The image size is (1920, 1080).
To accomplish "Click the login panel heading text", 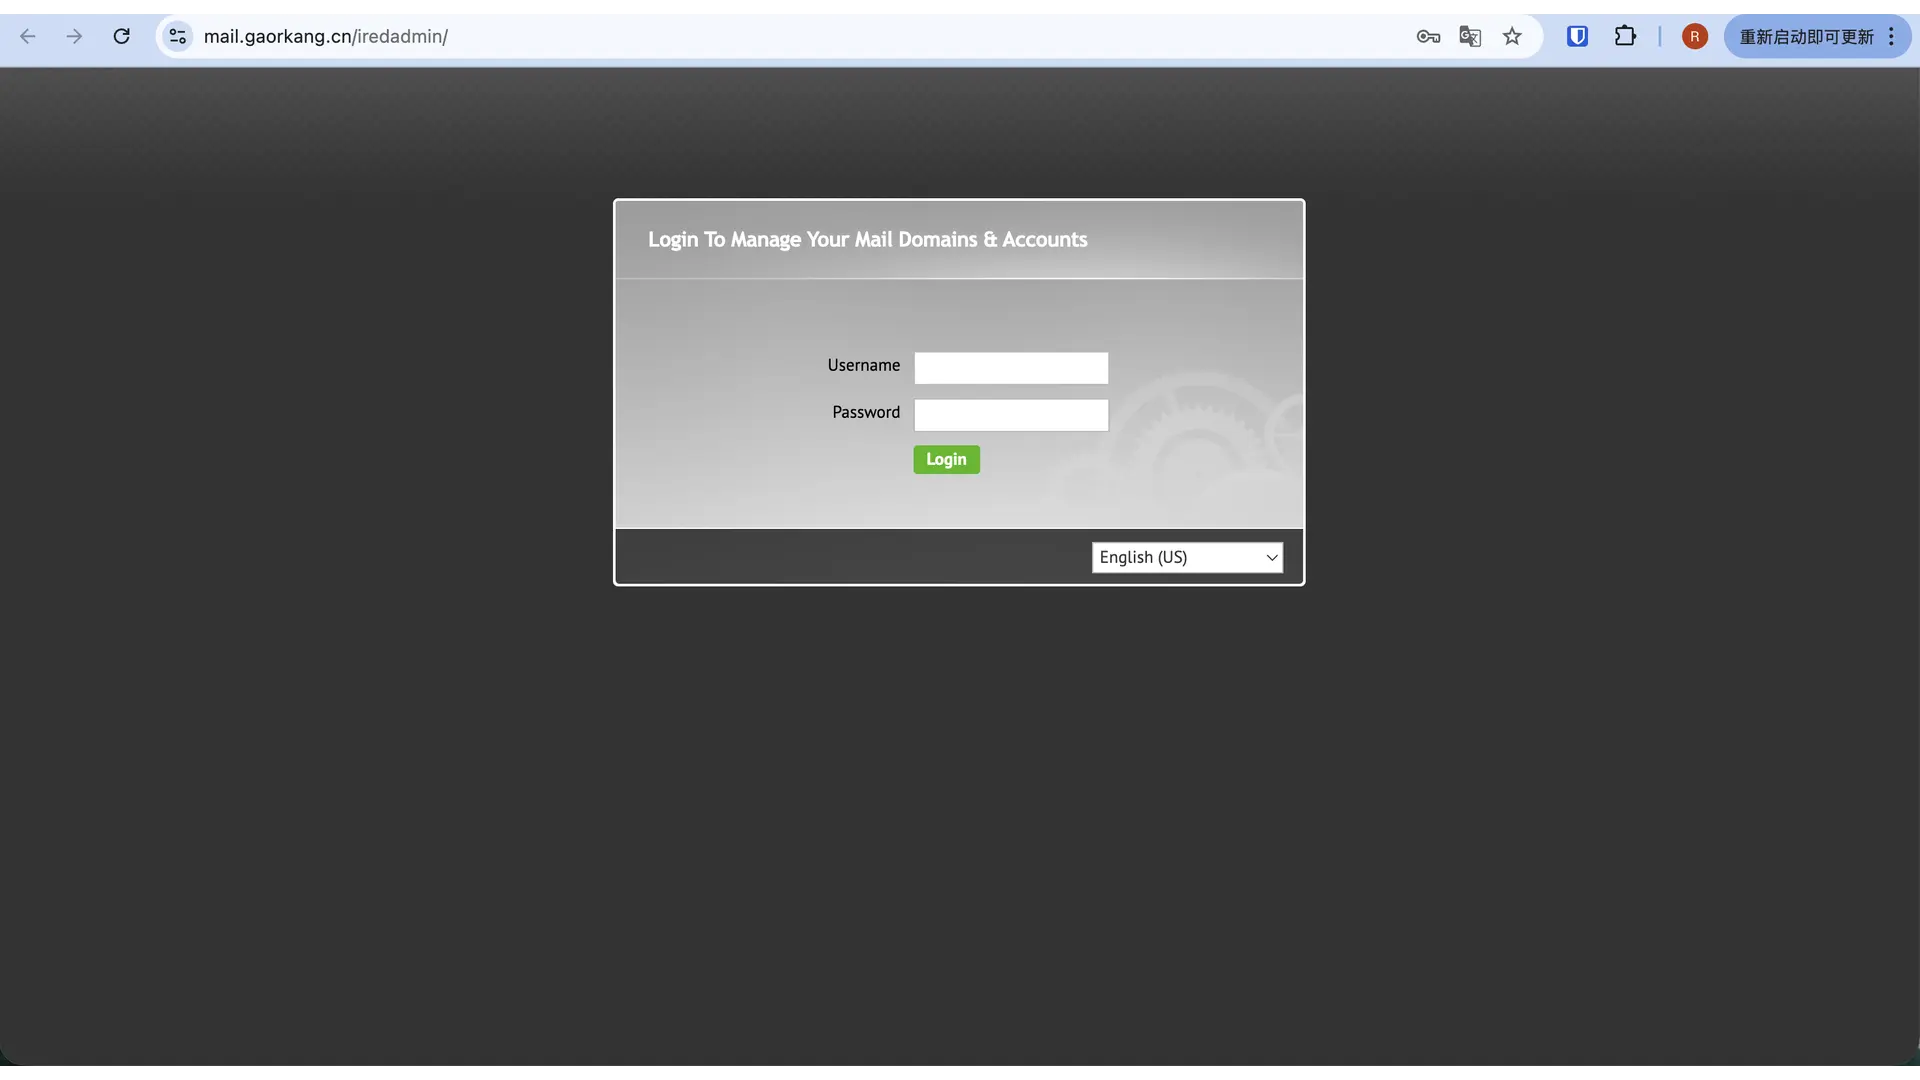I will pos(867,240).
